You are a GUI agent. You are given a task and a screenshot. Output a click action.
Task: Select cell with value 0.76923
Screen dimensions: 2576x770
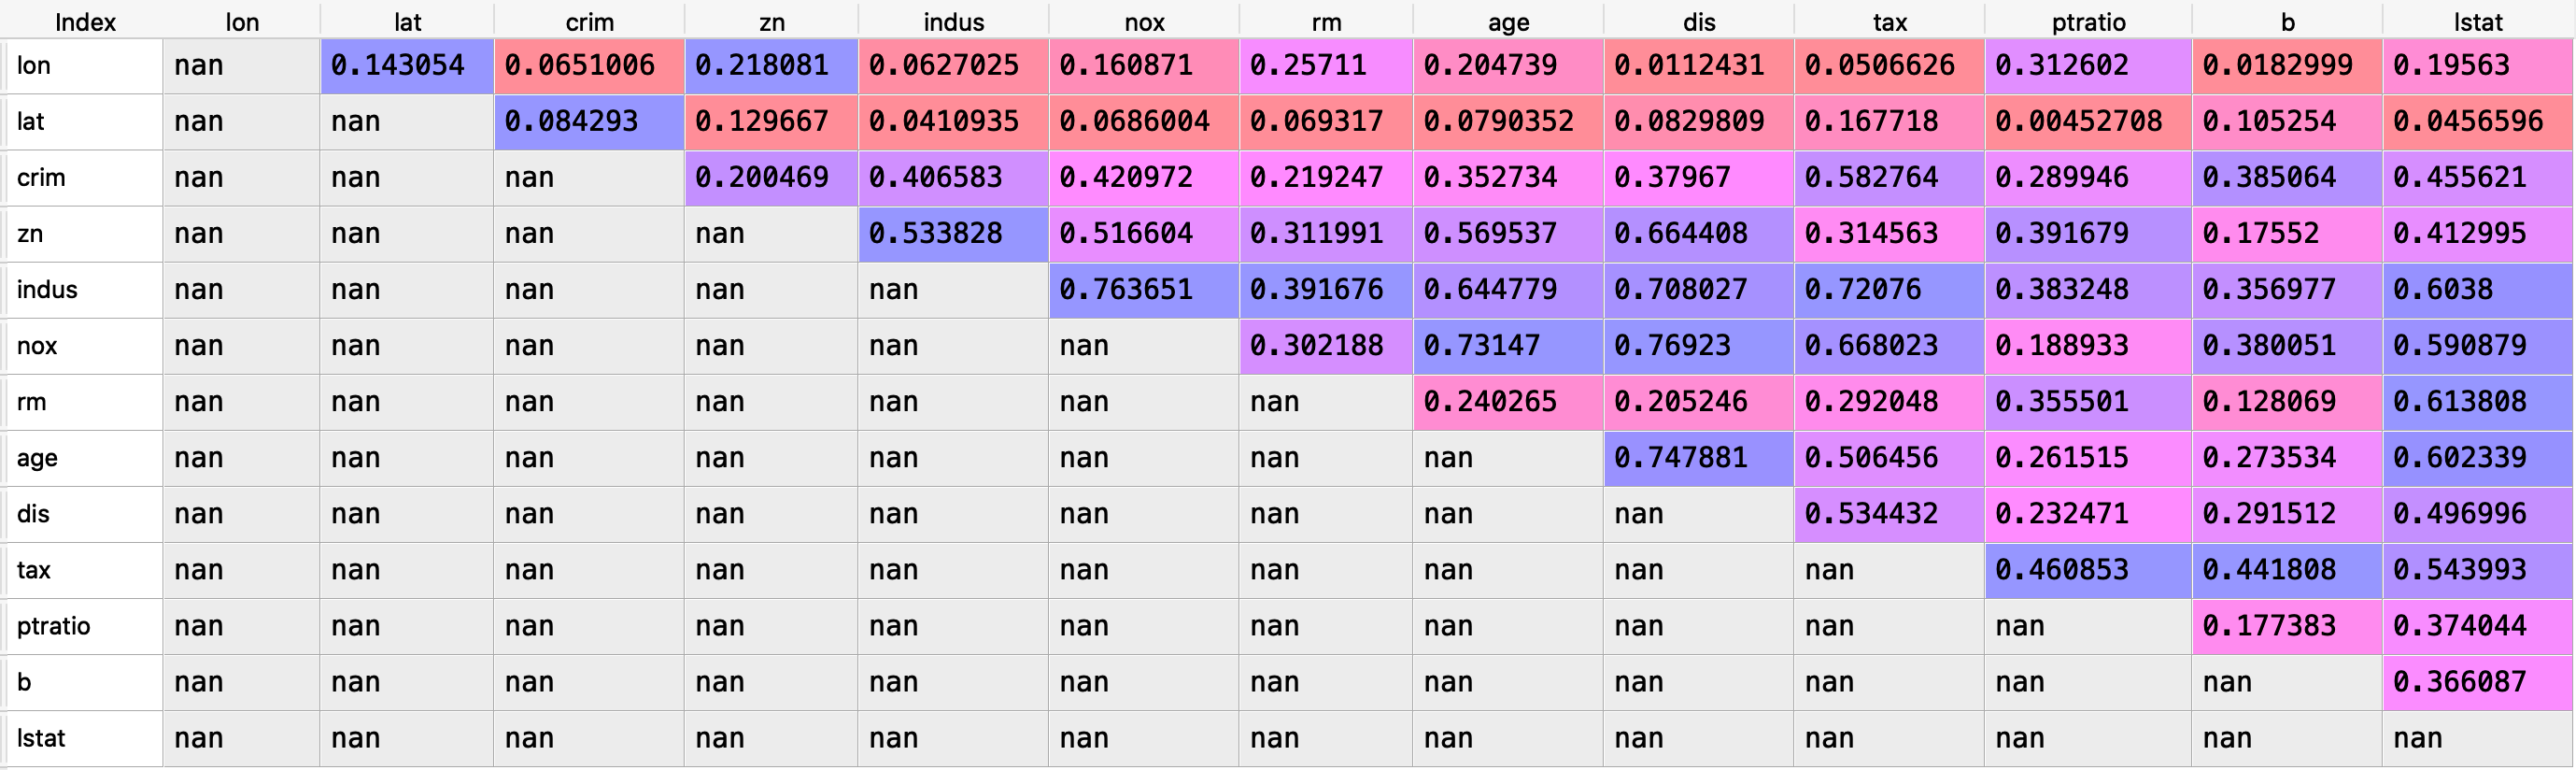1699,346
